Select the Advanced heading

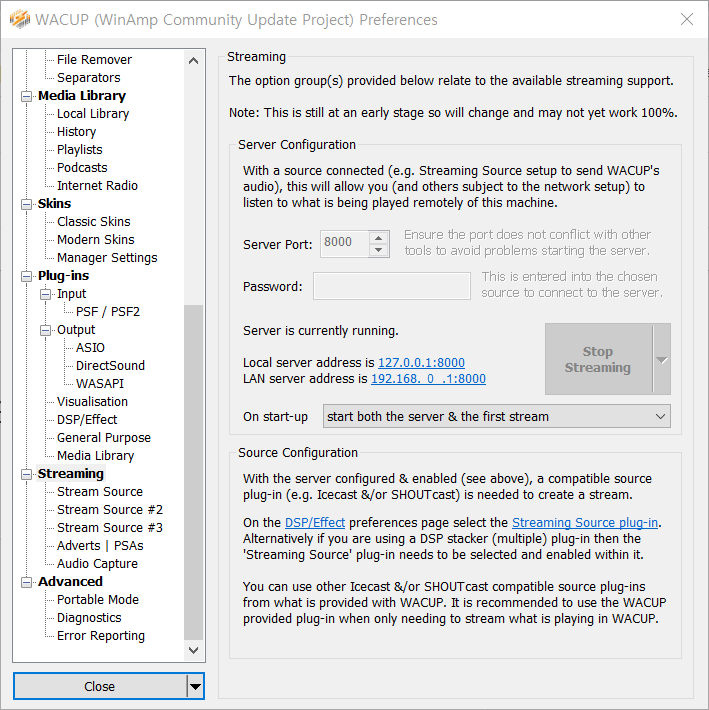70,582
